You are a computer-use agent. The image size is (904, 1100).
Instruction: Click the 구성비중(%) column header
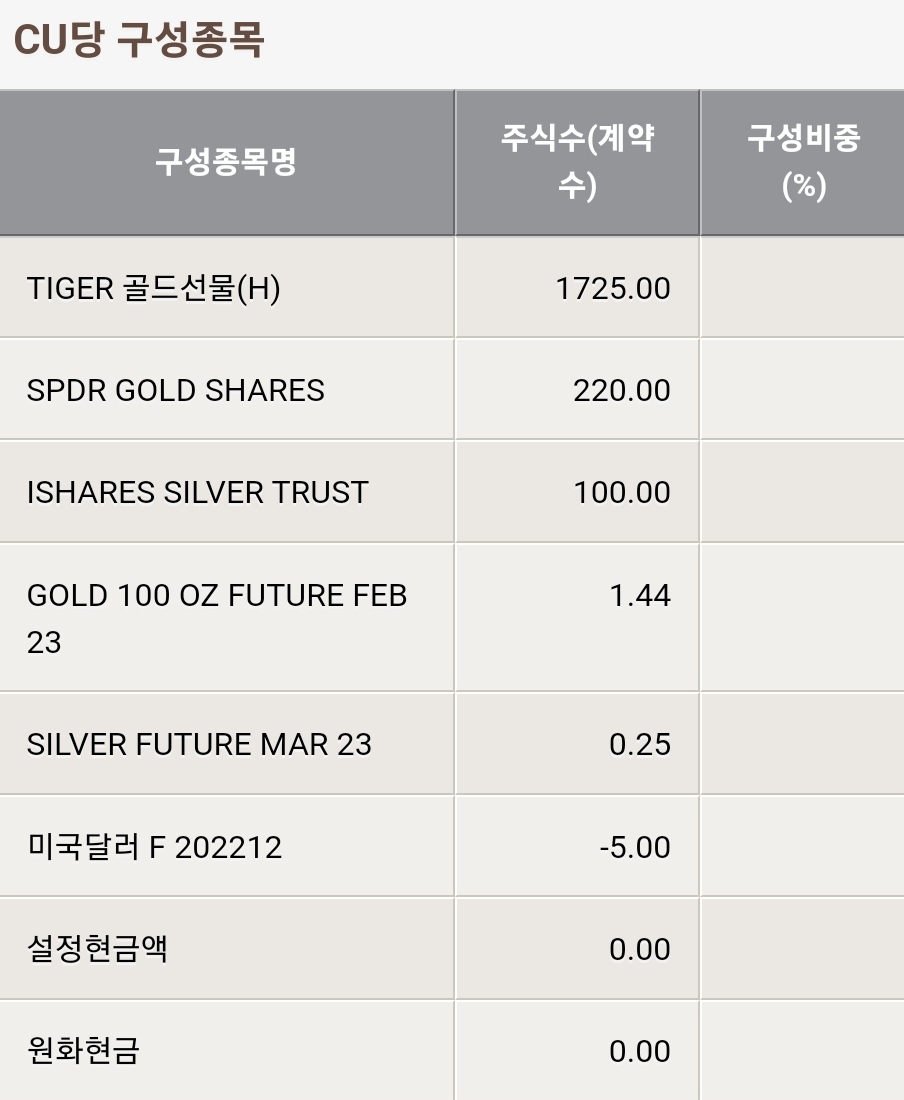tap(802, 162)
